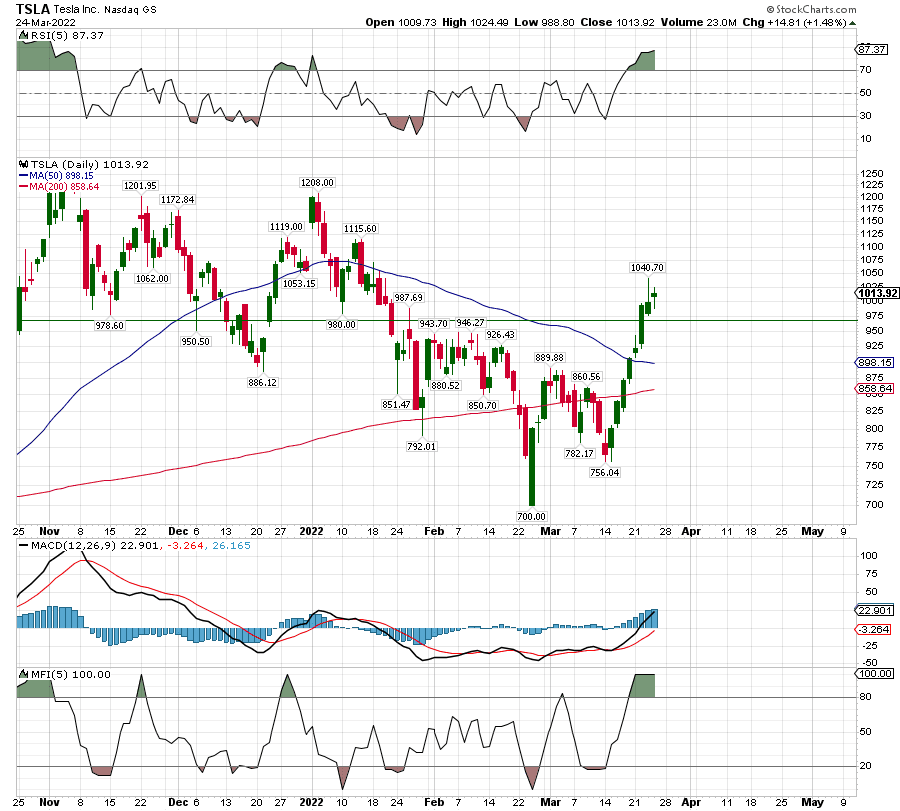The height and width of the screenshot is (811, 900).
Task: Click the red -3.264 signal tag on the right axis
Action: (874, 630)
